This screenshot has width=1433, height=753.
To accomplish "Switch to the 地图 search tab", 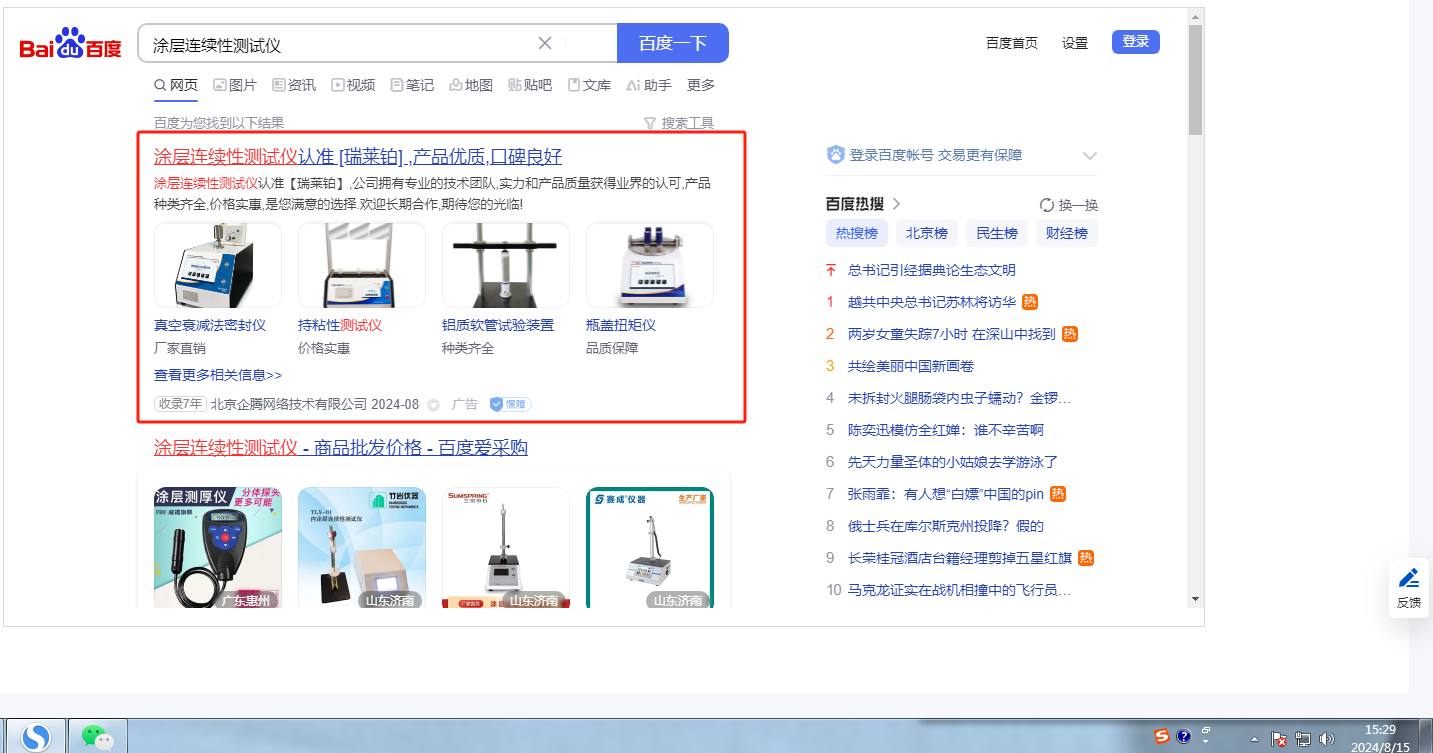I will (x=471, y=85).
